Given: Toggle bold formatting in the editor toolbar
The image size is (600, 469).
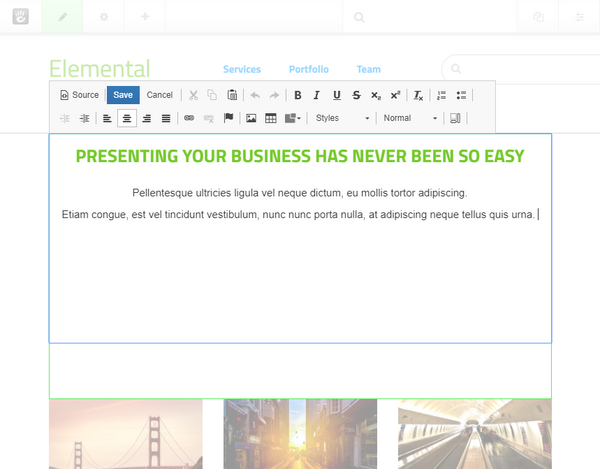Looking at the screenshot, I should [297, 95].
